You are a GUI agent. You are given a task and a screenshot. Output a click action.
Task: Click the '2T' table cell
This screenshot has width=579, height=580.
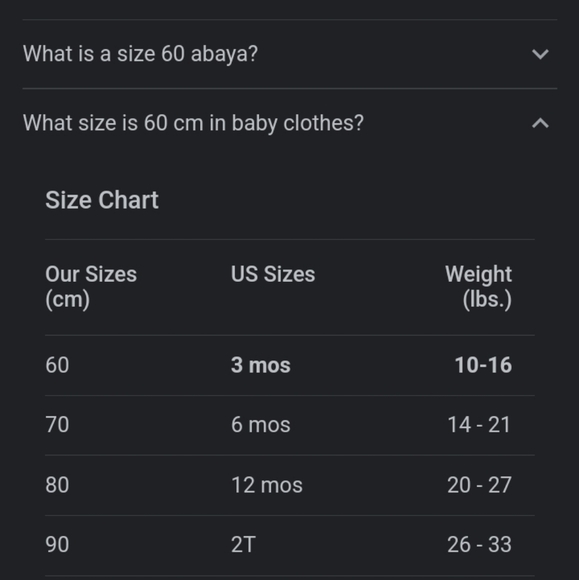pyautogui.click(x=243, y=544)
